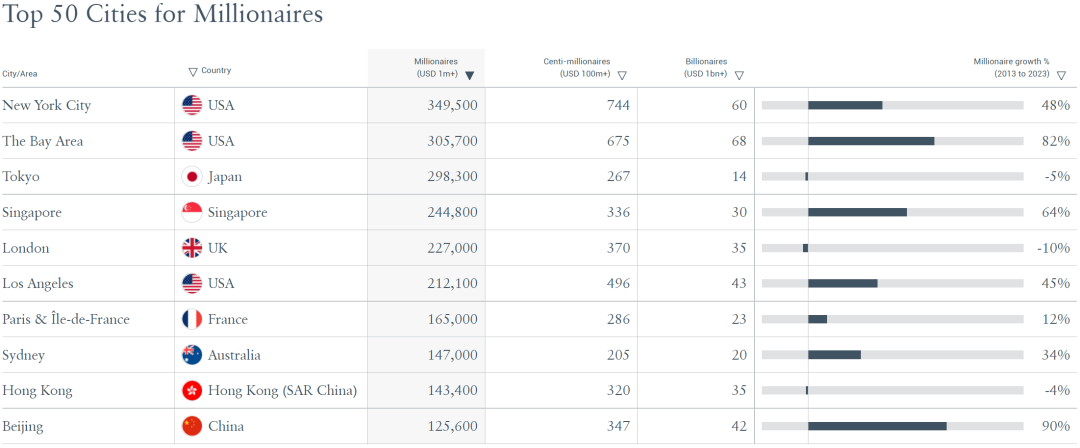
Task: Sort by Billionaires column arrow
Action: pyautogui.click(x=739, y=75)
